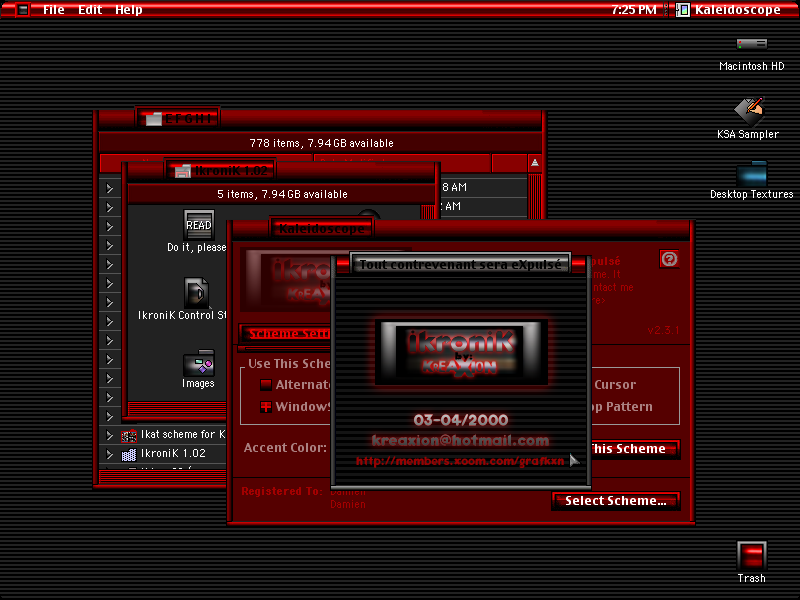Viewport: 800px width, 600px height.
Task: Select the KSA Sampler desktop icon
Action: pos(748,111)
